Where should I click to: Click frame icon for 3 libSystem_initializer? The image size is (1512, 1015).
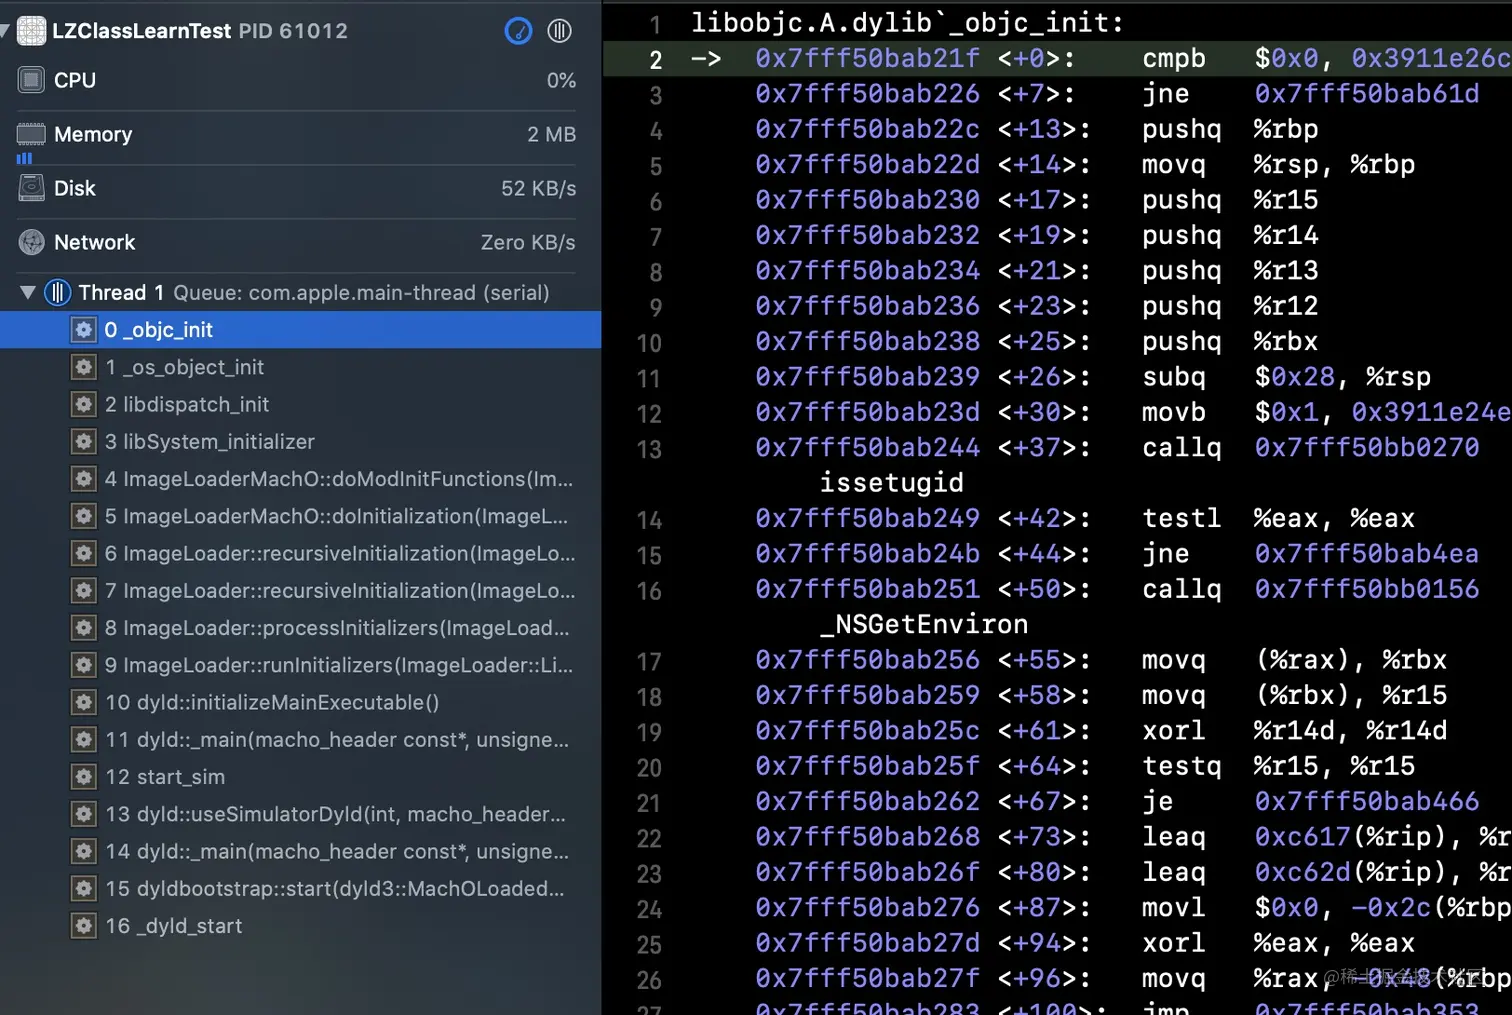click(84, 441)
